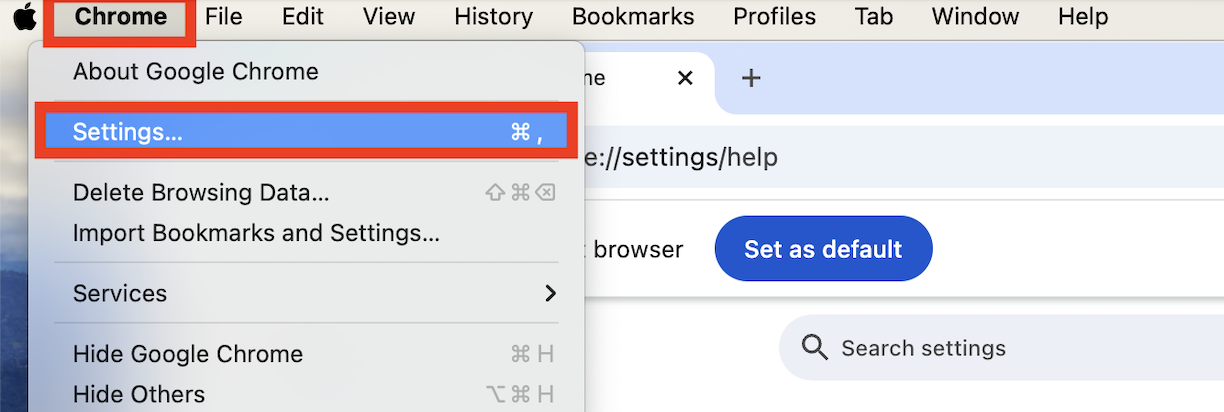
Task: Open the Bookmarks menu
Action: [x=633, y=17]
